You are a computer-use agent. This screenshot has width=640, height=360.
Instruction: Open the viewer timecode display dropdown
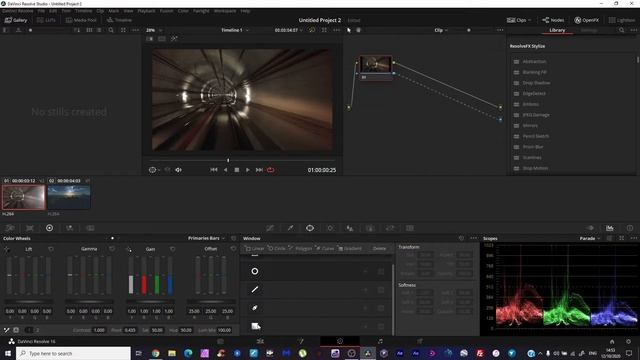pos(289,30)
